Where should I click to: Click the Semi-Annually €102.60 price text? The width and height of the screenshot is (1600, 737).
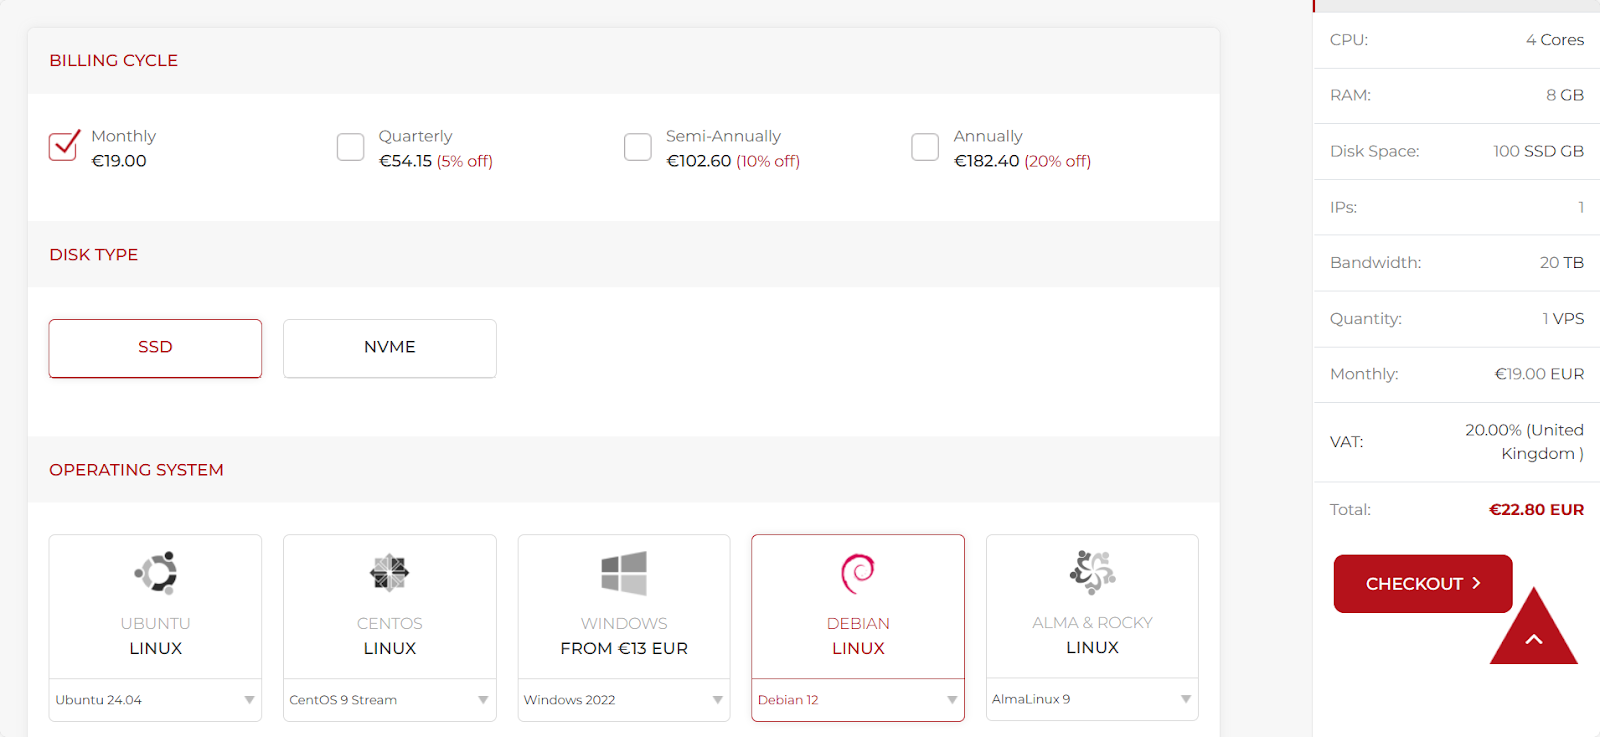pos(733,161)
